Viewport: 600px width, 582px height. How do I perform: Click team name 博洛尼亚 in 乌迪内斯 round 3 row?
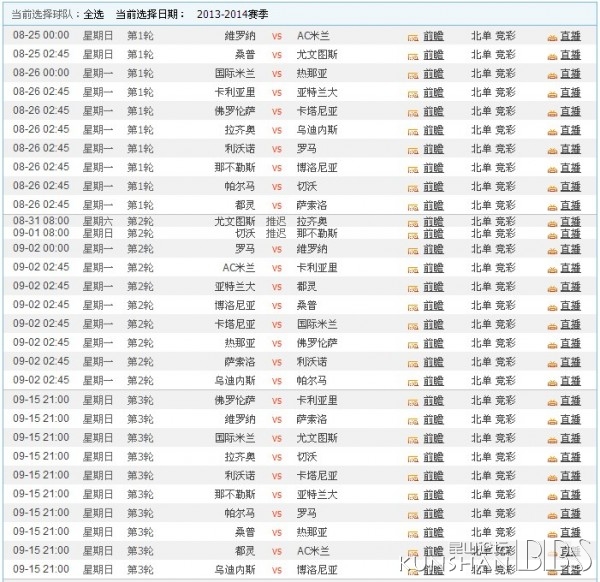tap(317, 570)
